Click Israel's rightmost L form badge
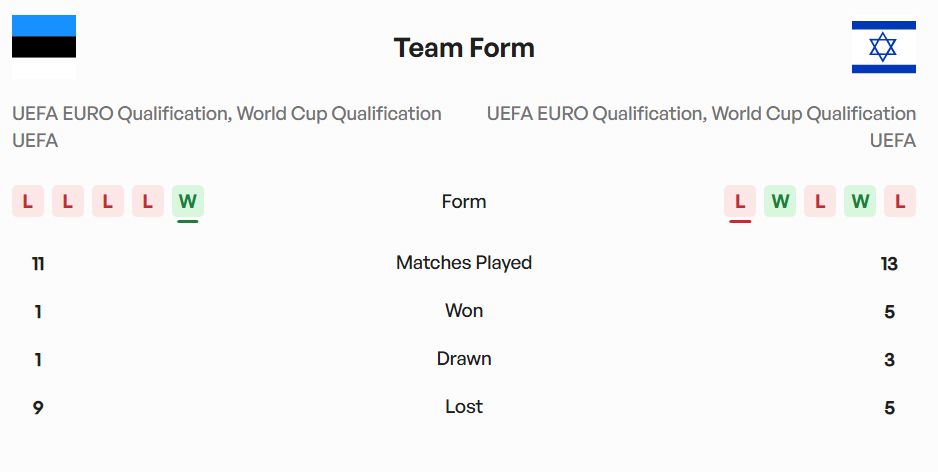 click(900, 201)
